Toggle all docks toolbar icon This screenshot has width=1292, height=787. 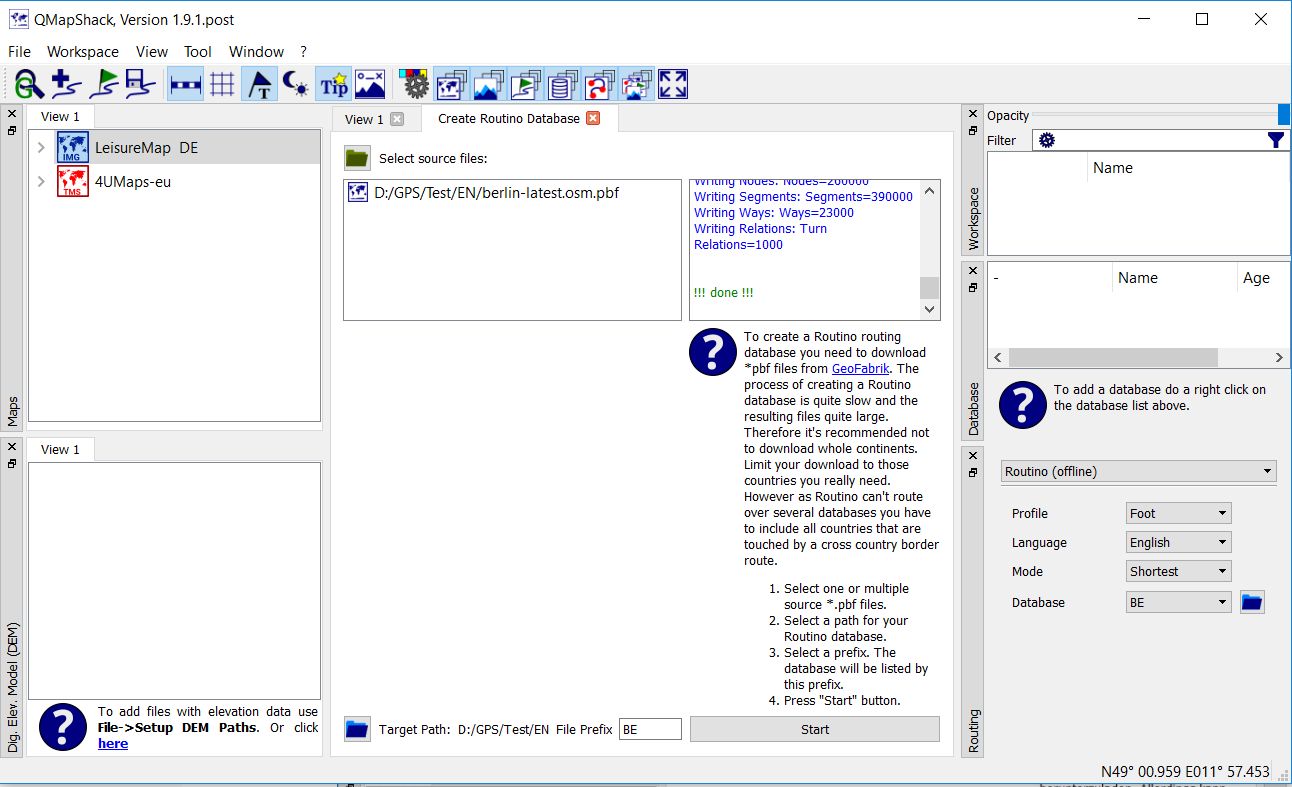pyautogui.click(x=637, y=84)
